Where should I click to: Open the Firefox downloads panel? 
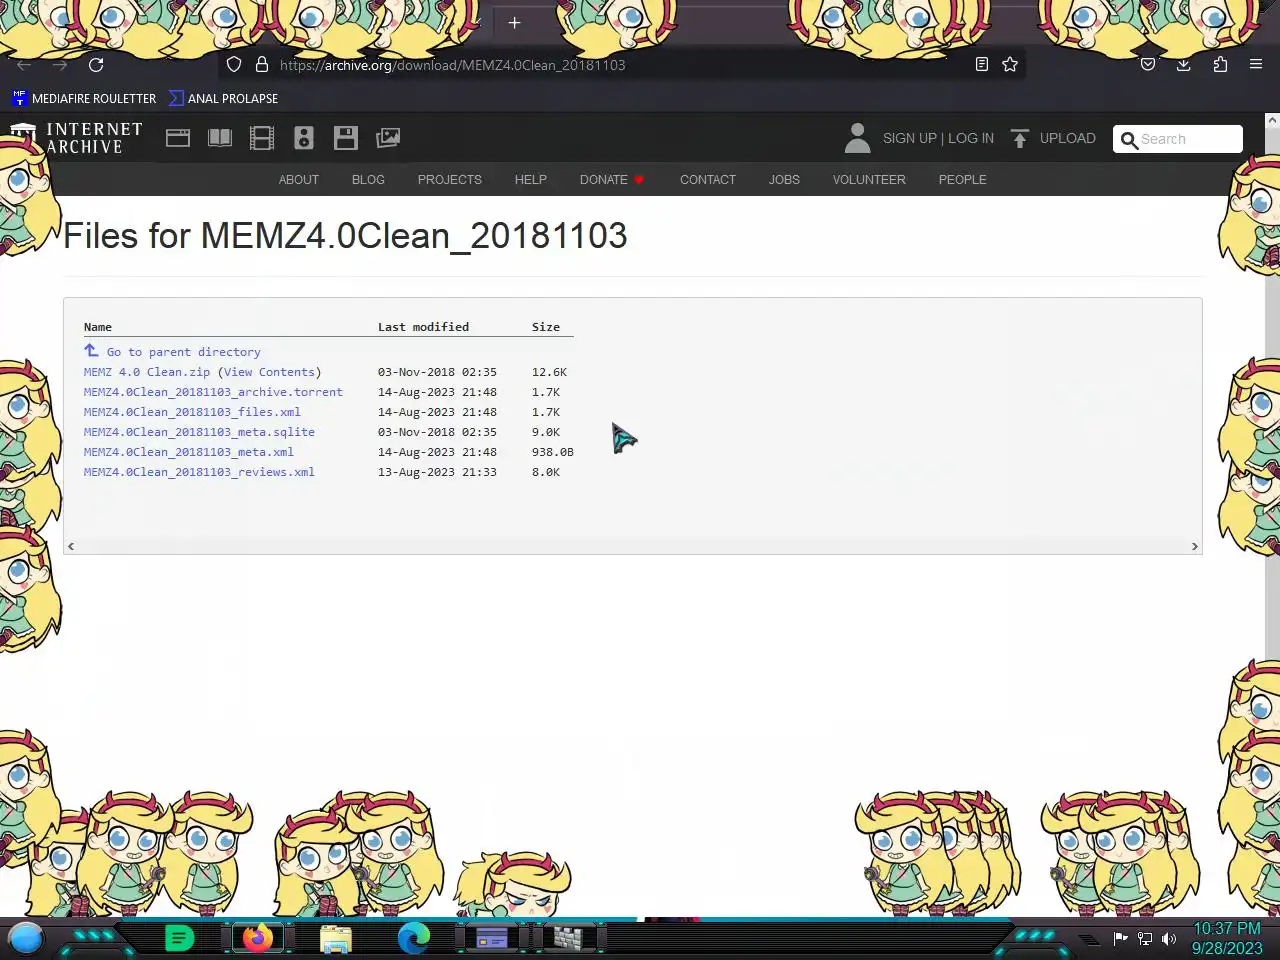[1184, 65]
